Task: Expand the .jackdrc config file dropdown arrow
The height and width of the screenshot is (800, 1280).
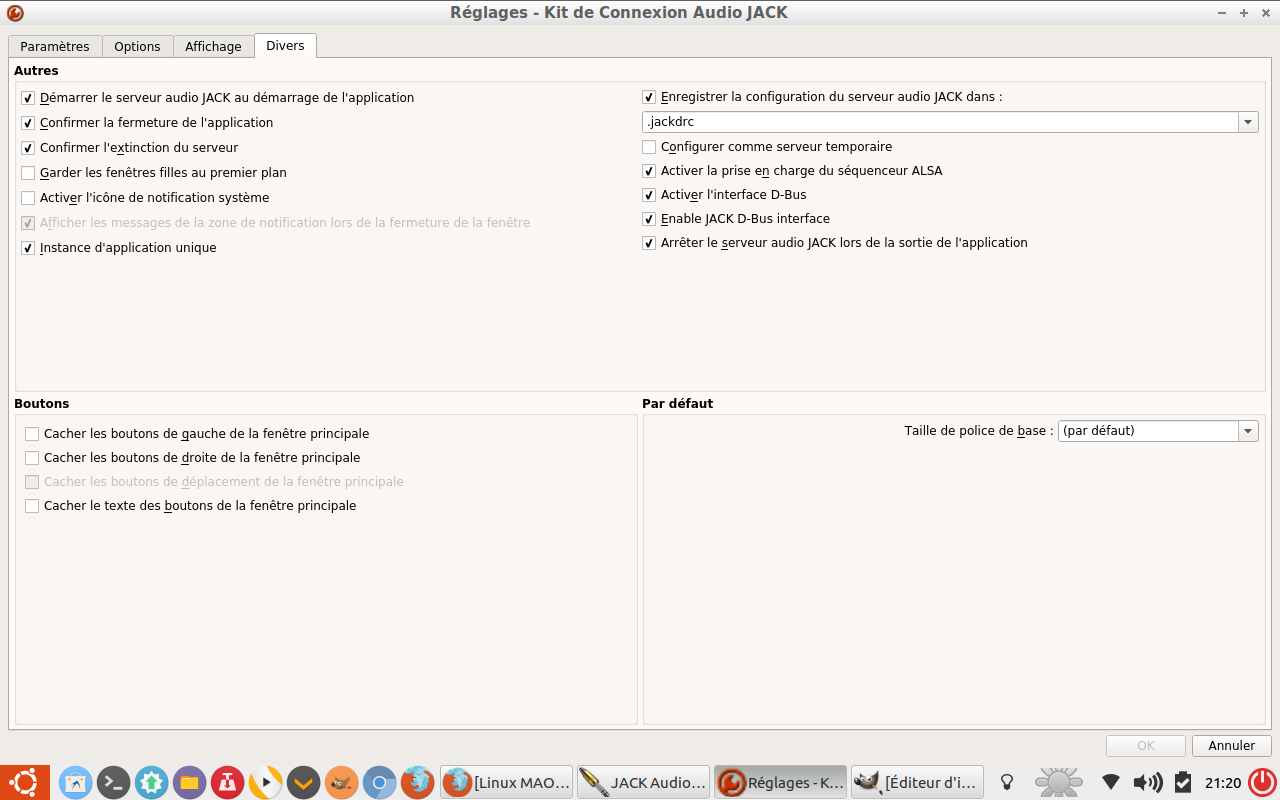Action: tap(1248, 122)
